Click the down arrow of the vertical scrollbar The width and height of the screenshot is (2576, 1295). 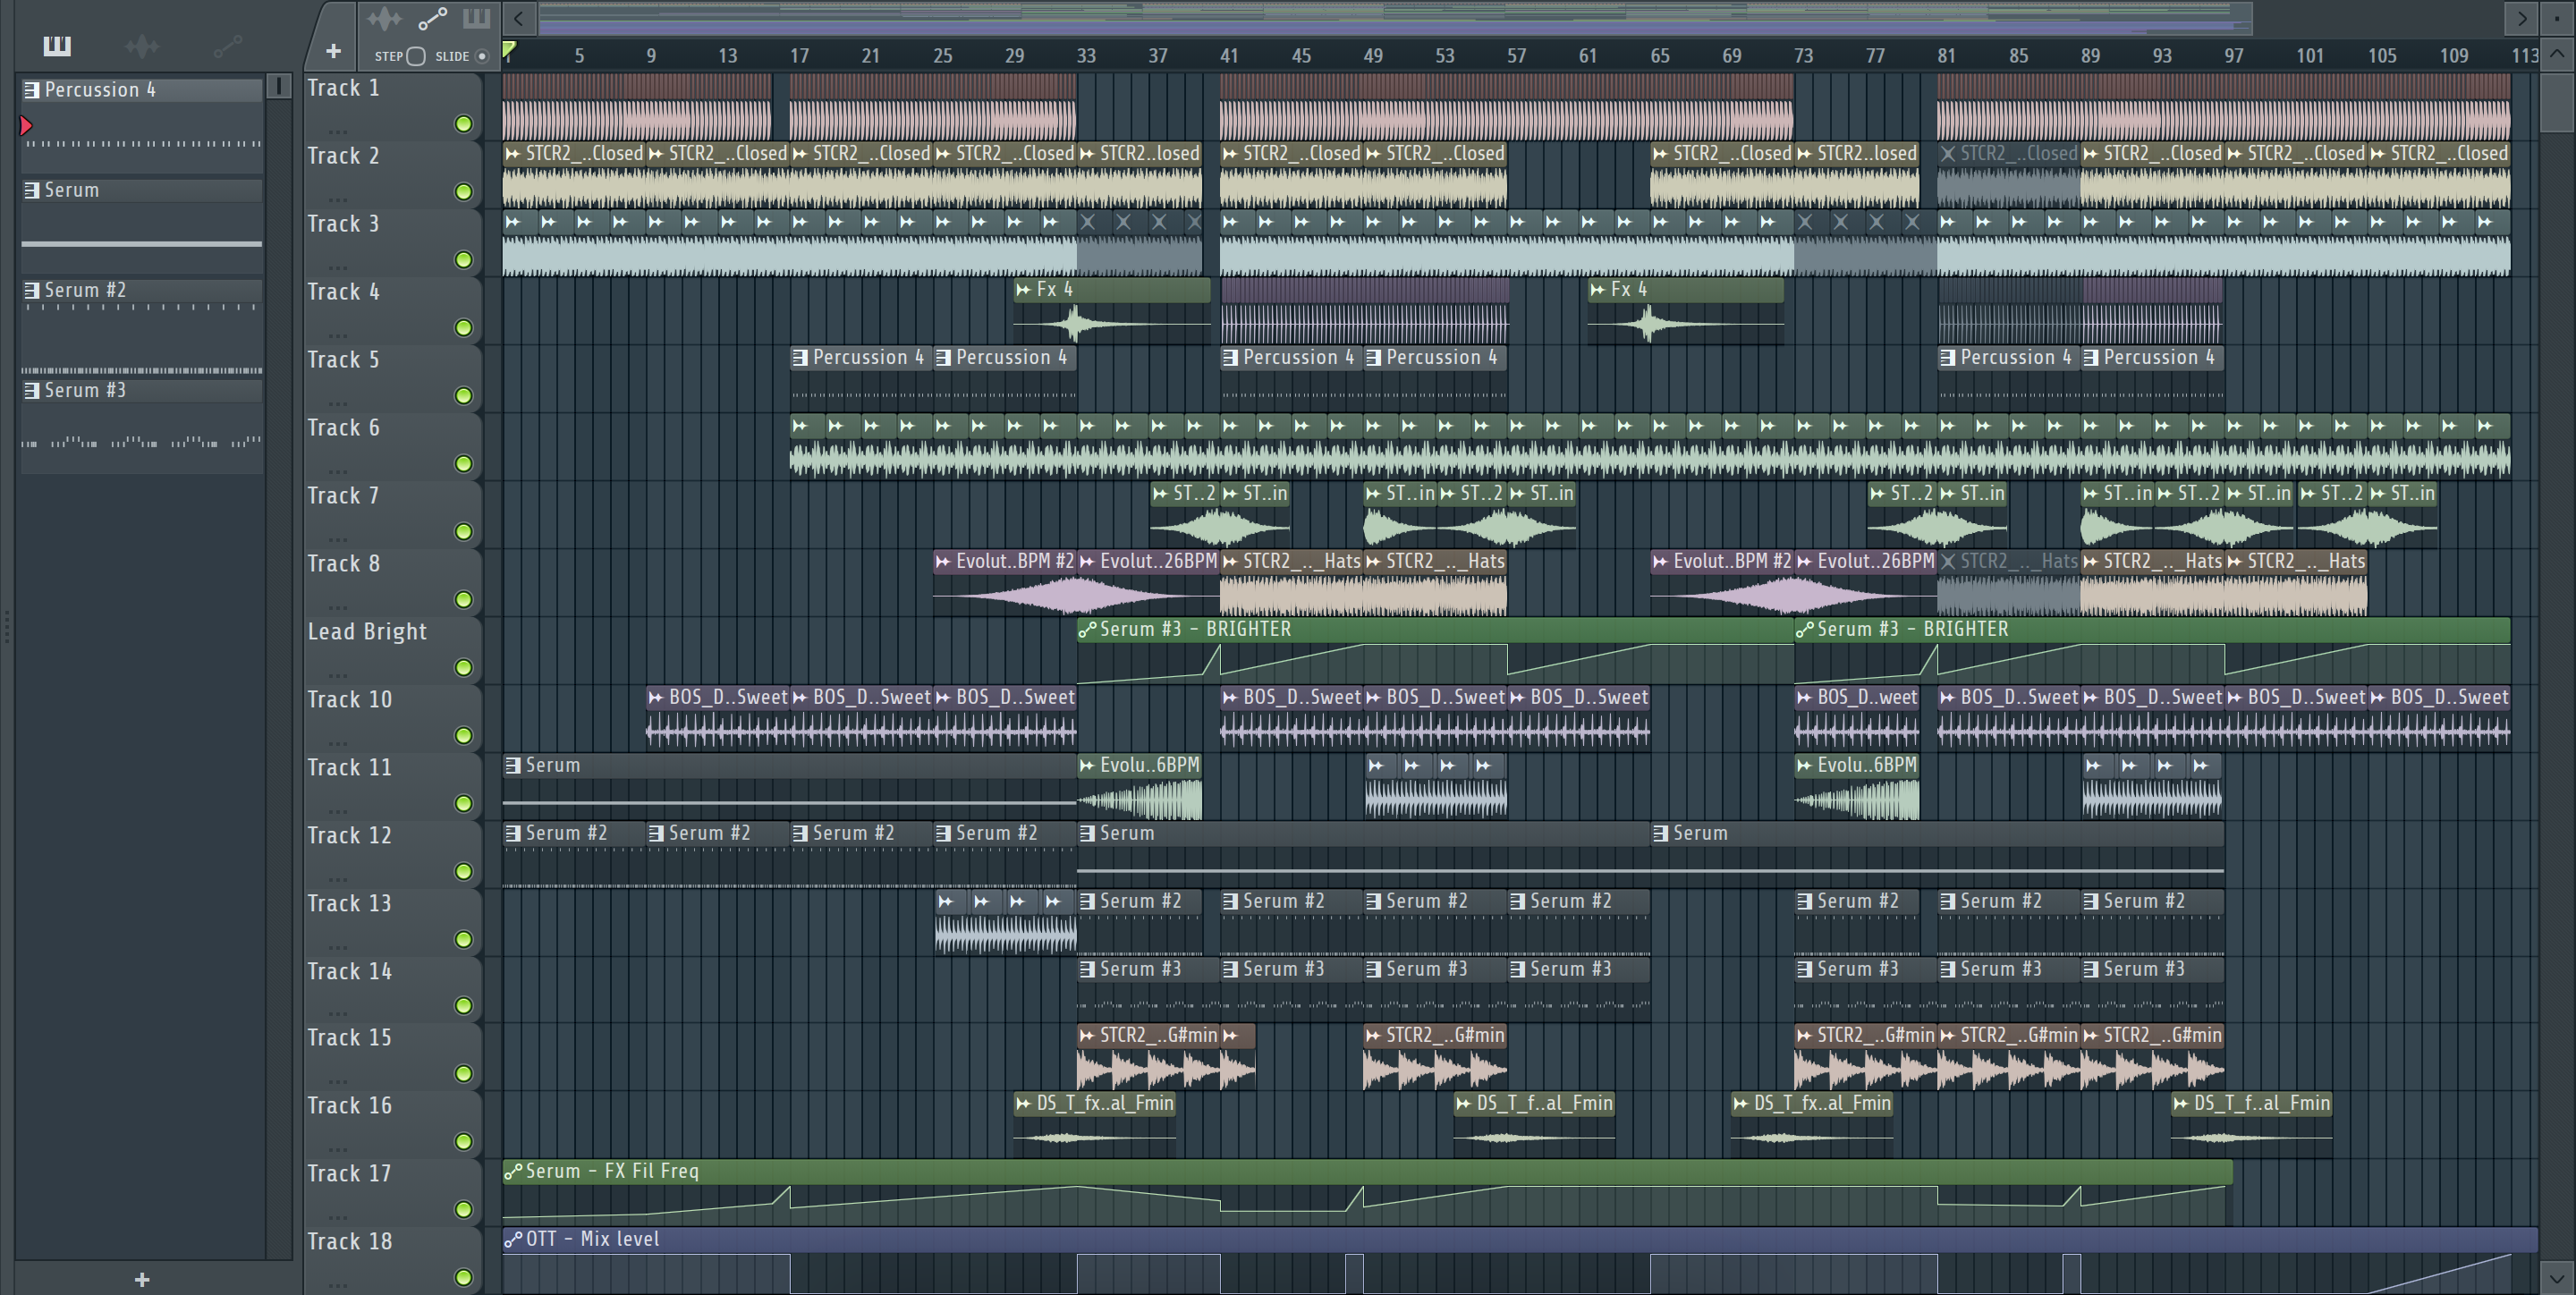point(2557,1277)
